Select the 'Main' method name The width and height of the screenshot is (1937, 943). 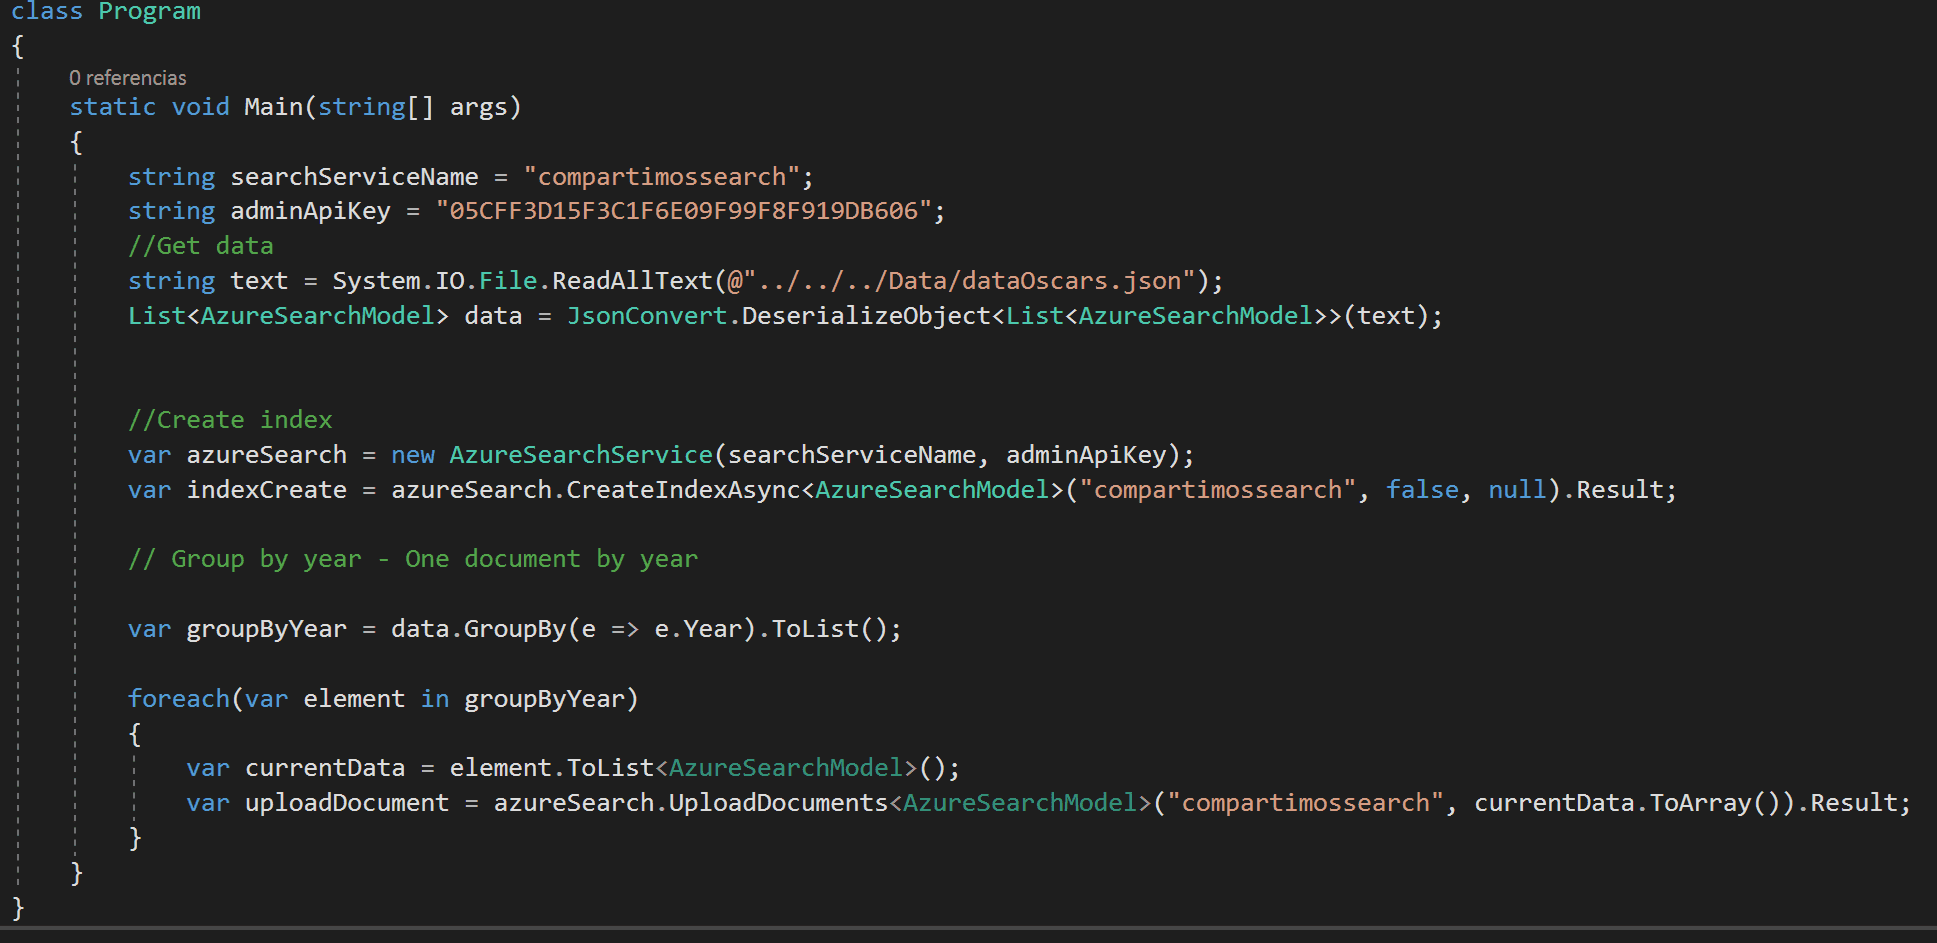tap(273, 107)
